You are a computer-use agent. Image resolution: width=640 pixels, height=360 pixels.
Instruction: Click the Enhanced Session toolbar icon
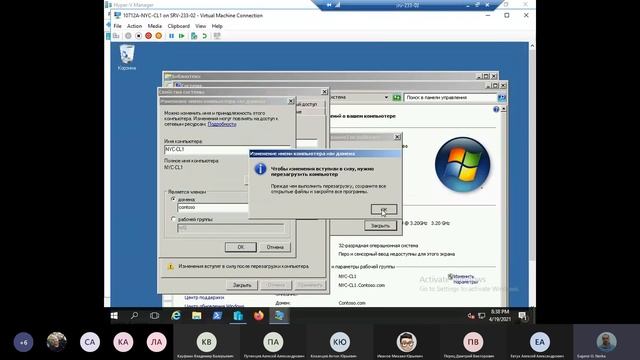(217, 36)
